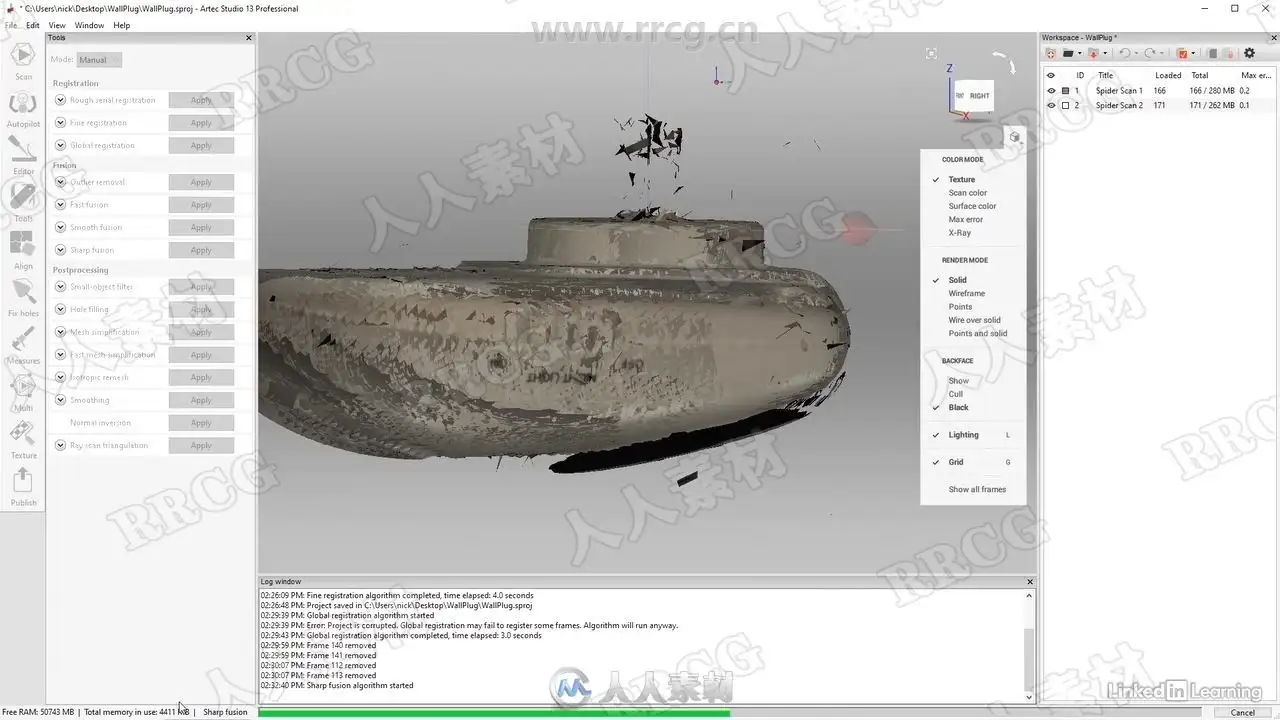Click the green Sharp fusion progress bar
The width and height of the screenshot is (1280, 720).
(x=494, y=713)
